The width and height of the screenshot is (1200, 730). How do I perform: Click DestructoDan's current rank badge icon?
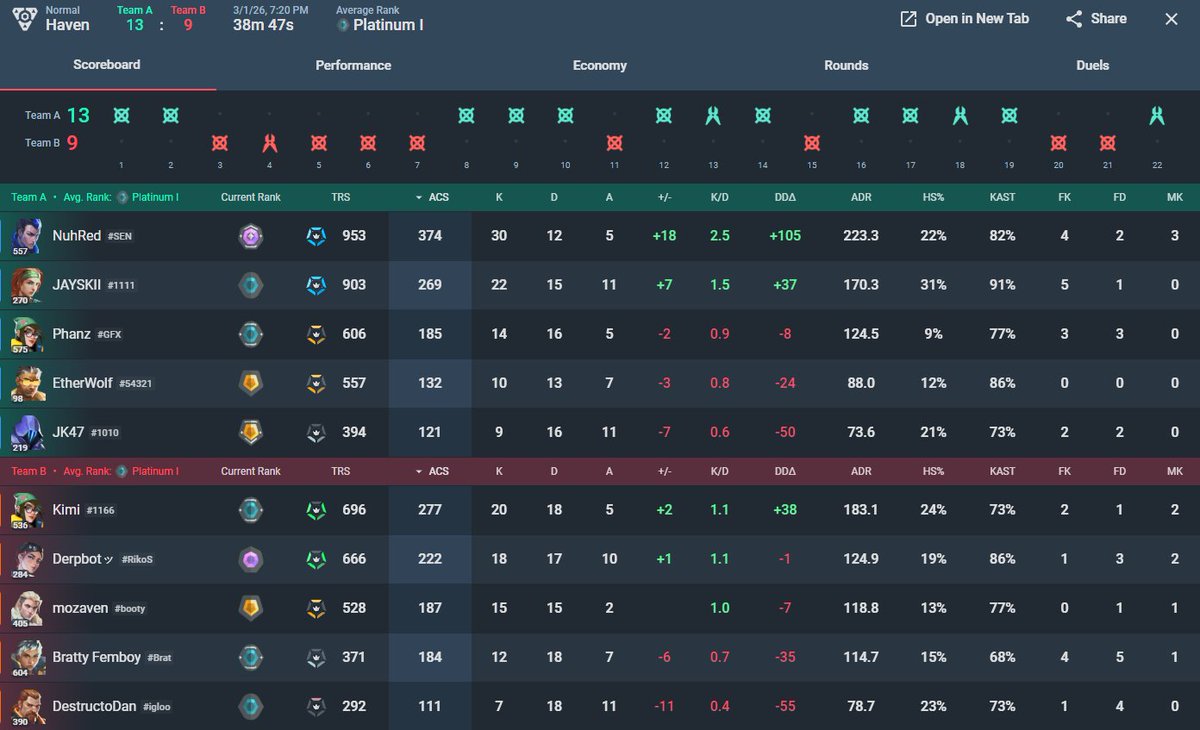point(250,706)
